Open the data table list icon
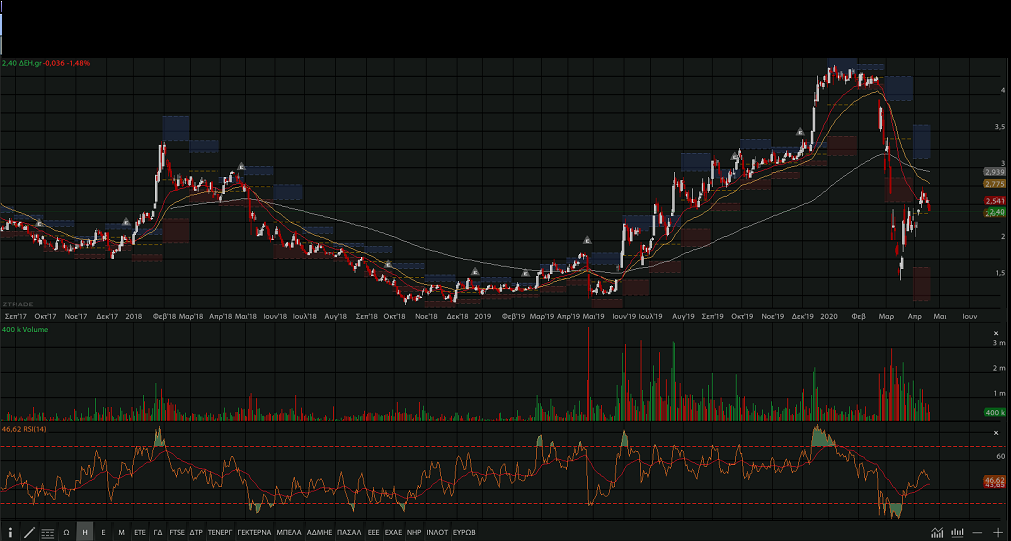This screenshot has height=541, width=1011. tap(47, 532)
